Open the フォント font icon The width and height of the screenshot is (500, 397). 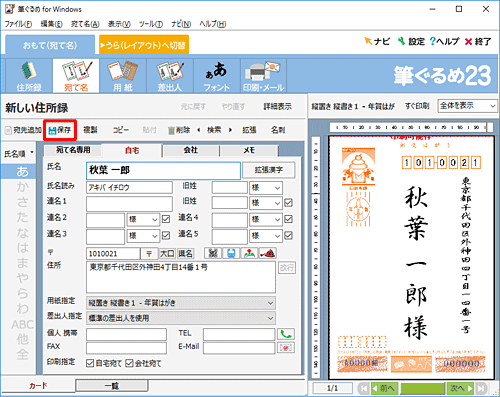217,76
